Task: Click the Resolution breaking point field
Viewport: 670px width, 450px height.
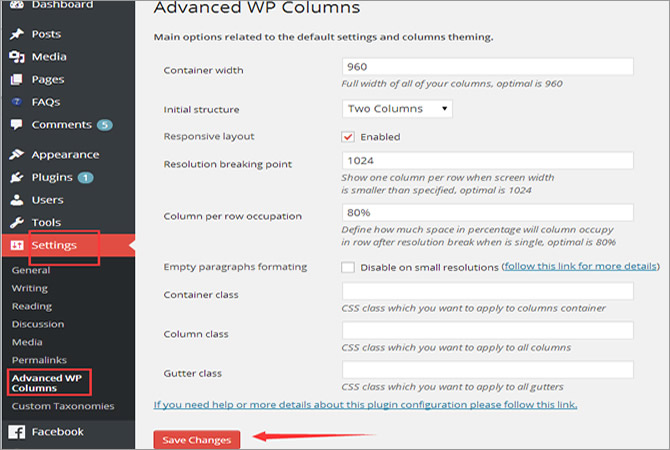Action: [488, 161]
